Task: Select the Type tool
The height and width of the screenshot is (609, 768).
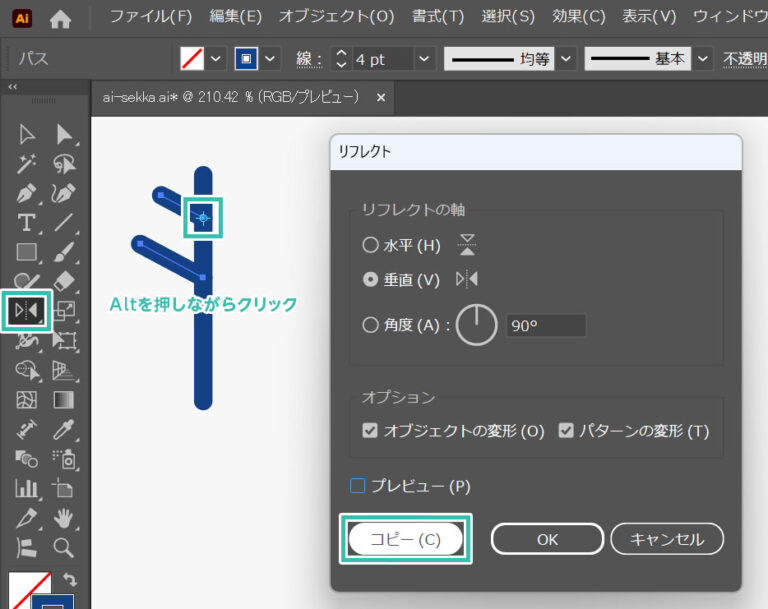Action: click(x=26, y=222)
